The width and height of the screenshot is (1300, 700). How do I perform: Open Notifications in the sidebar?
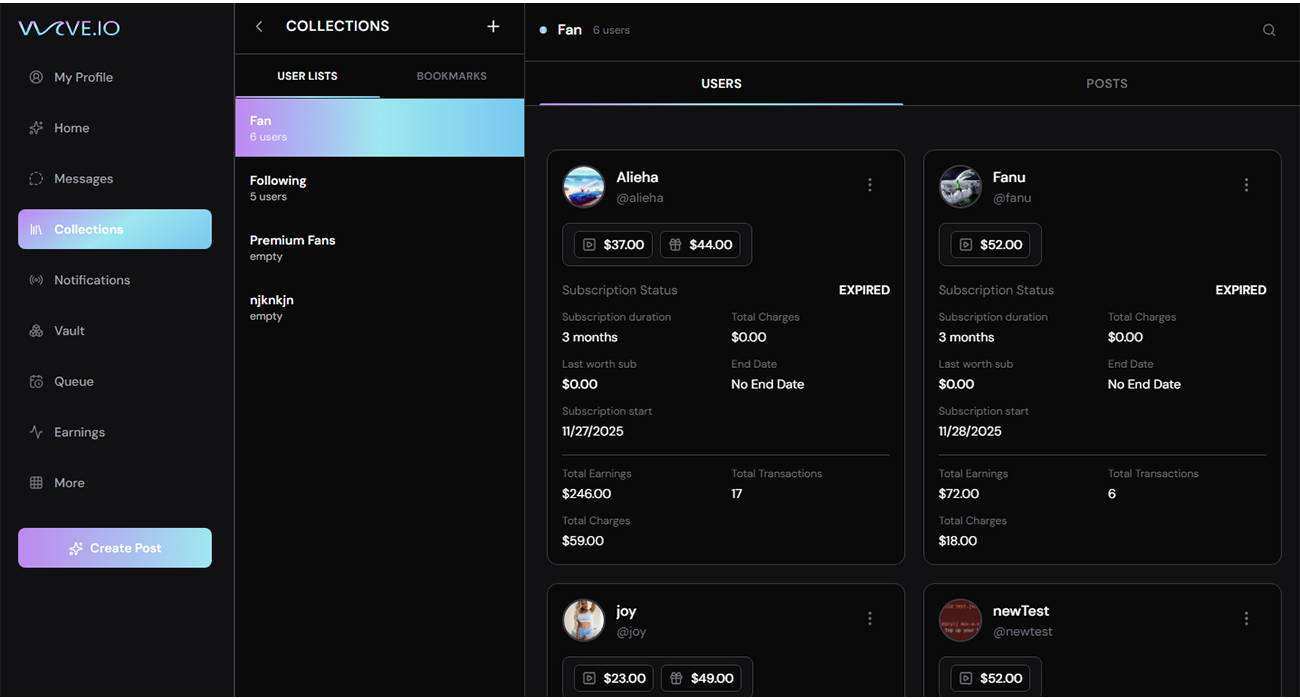[91, 280]
